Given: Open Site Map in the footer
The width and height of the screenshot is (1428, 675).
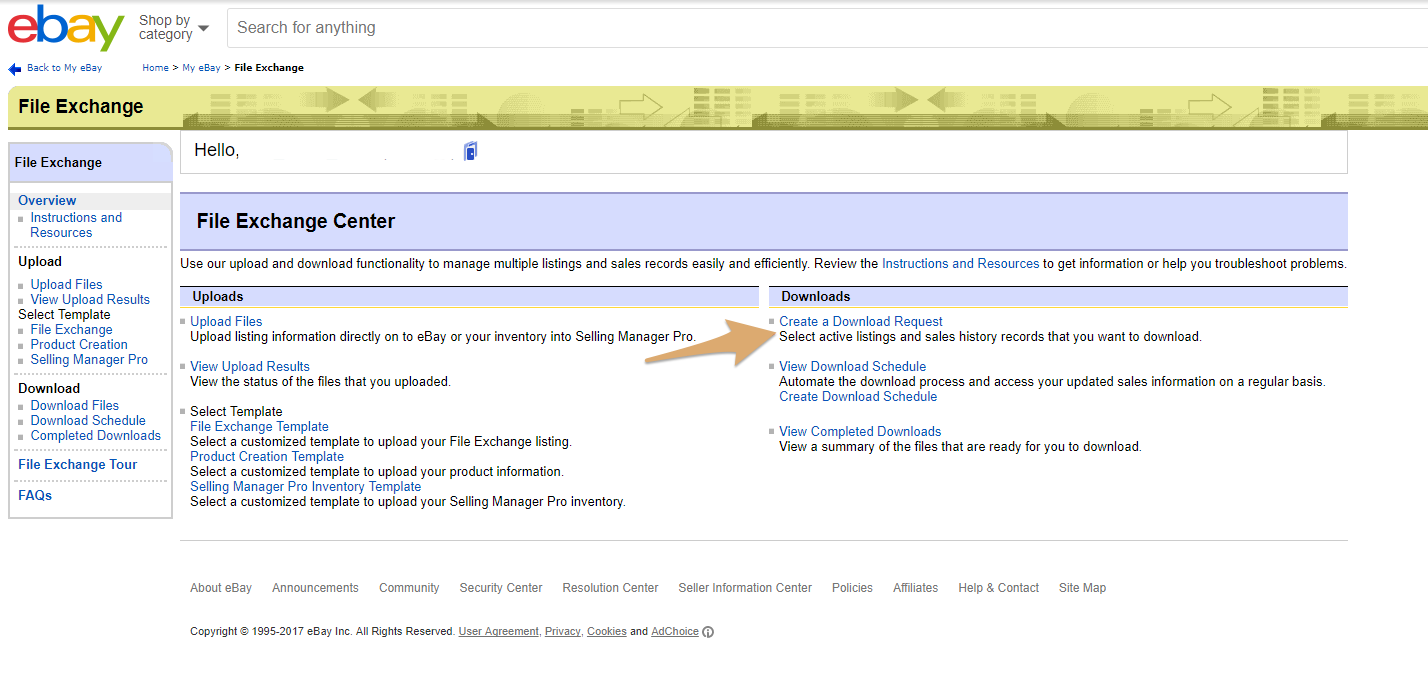Looking at the screenshot, I should [1083, 588].
